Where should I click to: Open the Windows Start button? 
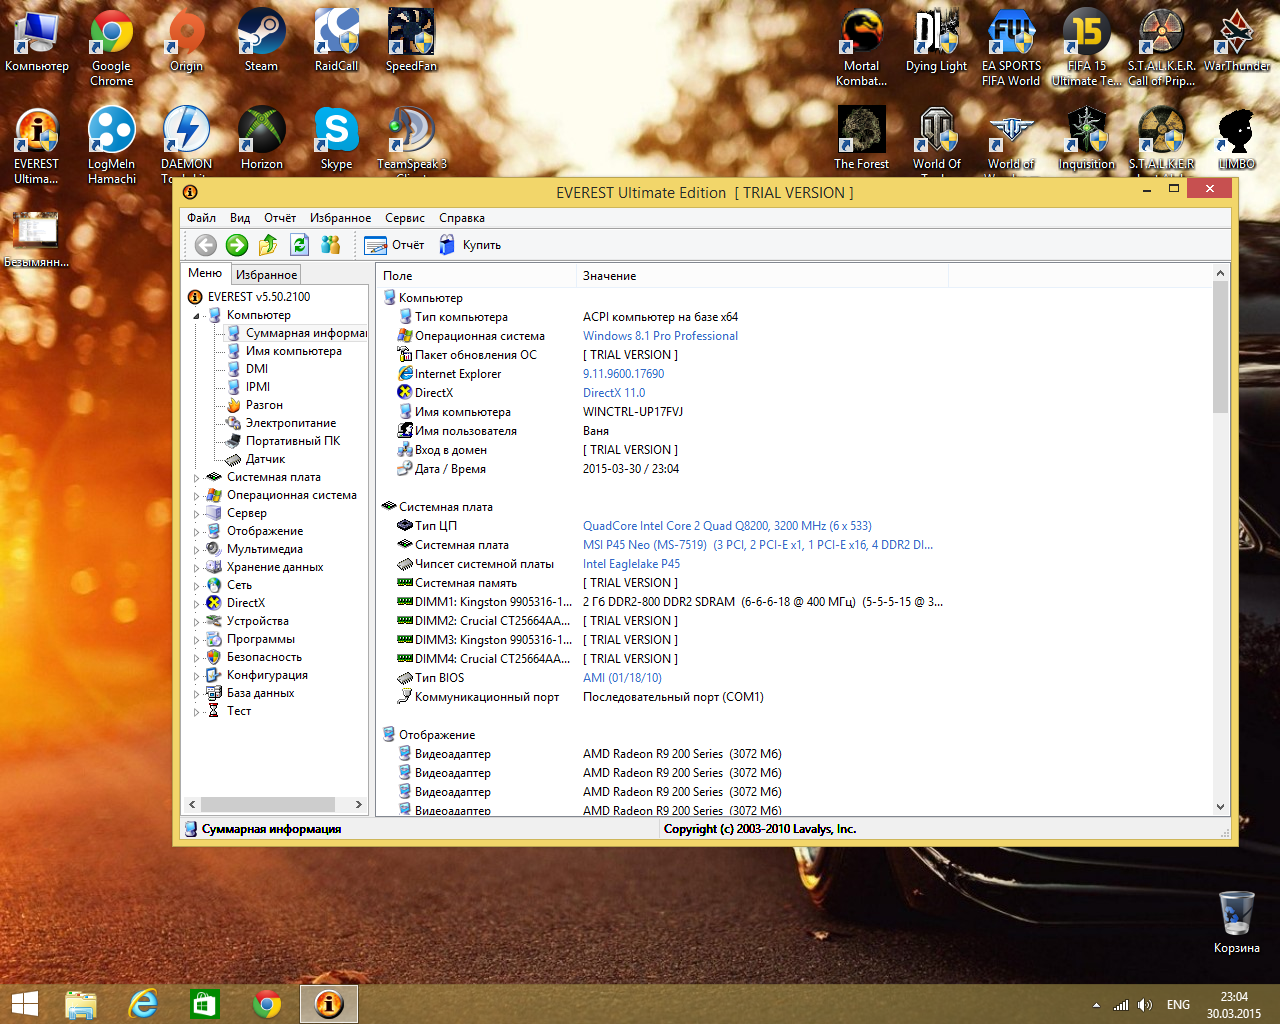click(x=24, y=1004)
